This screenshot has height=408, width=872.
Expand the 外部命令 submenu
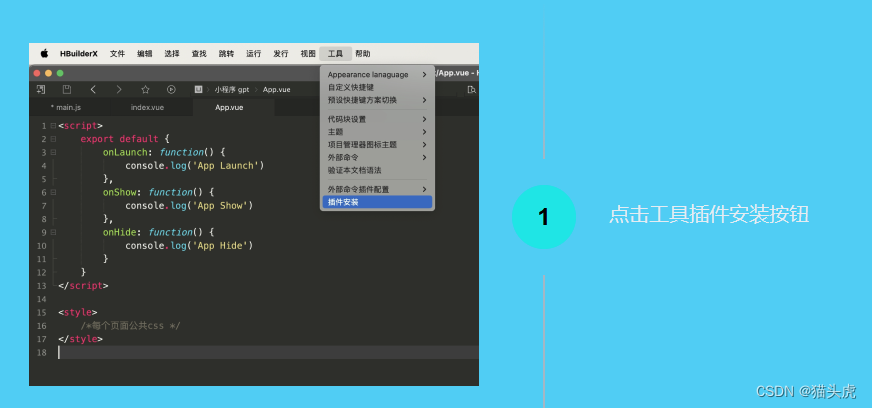click(x=377, y=157)
